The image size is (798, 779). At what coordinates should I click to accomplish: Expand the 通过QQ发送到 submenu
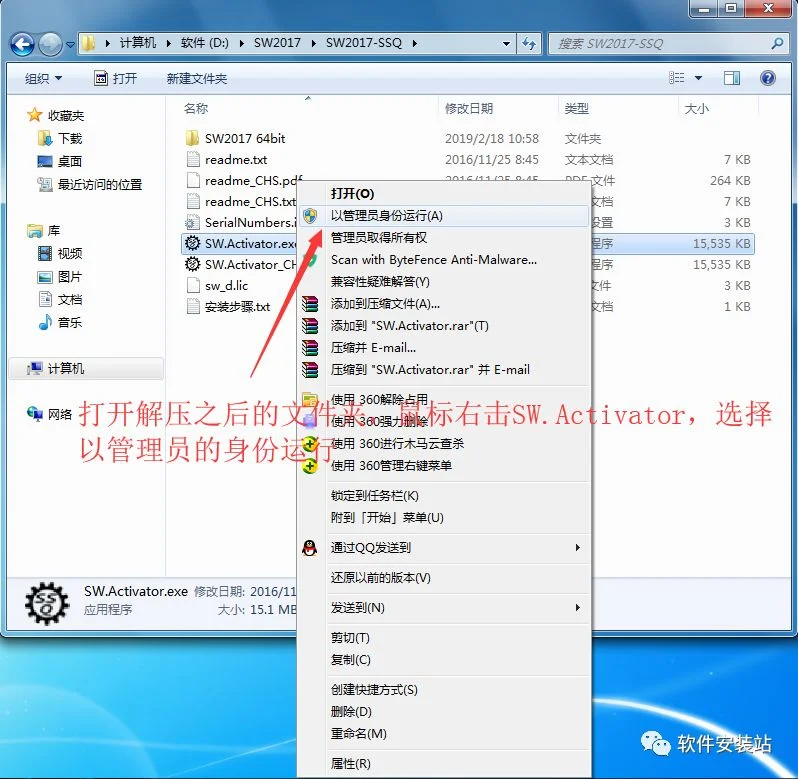(x=444, y=547)
